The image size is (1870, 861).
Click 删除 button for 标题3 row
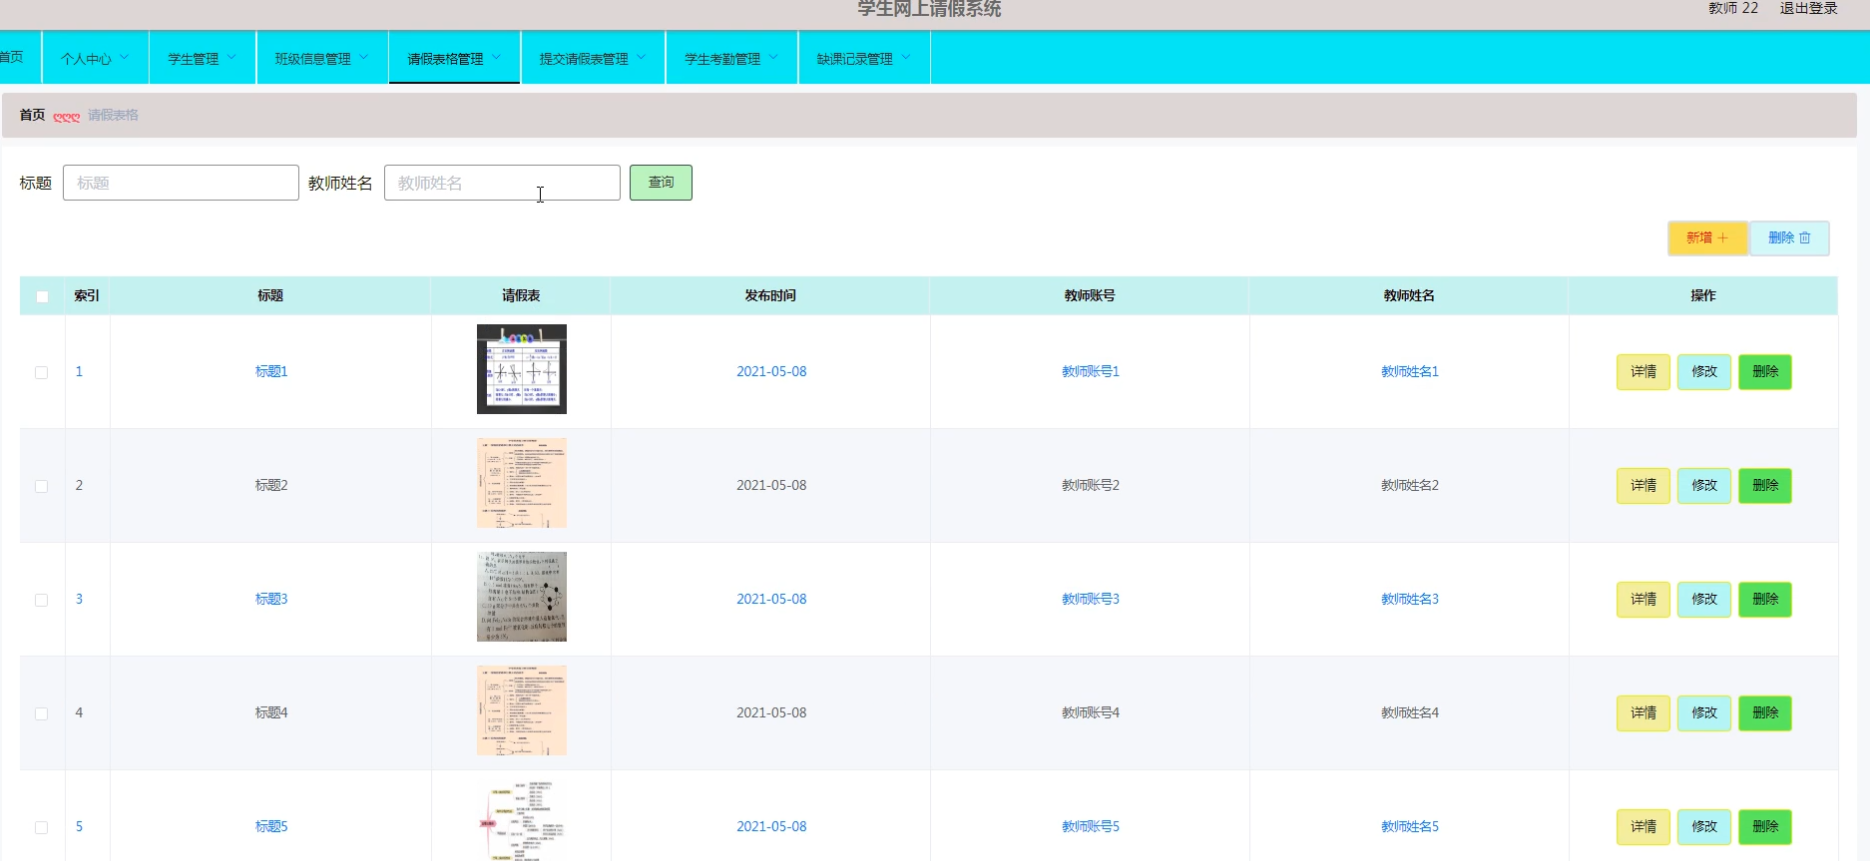pyautogui.click(x=1765, y=600)
